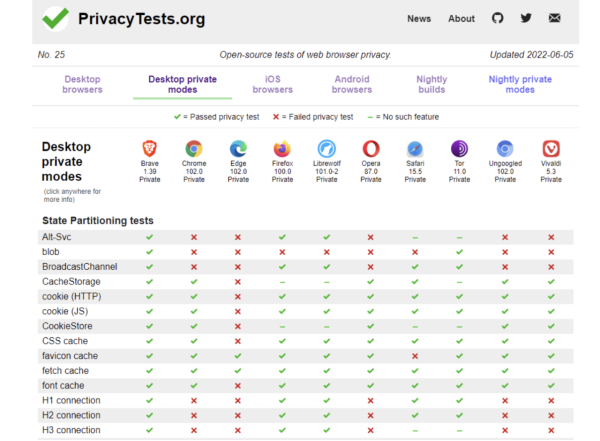Click the Vivaldi browser icon

click(551, 149)
